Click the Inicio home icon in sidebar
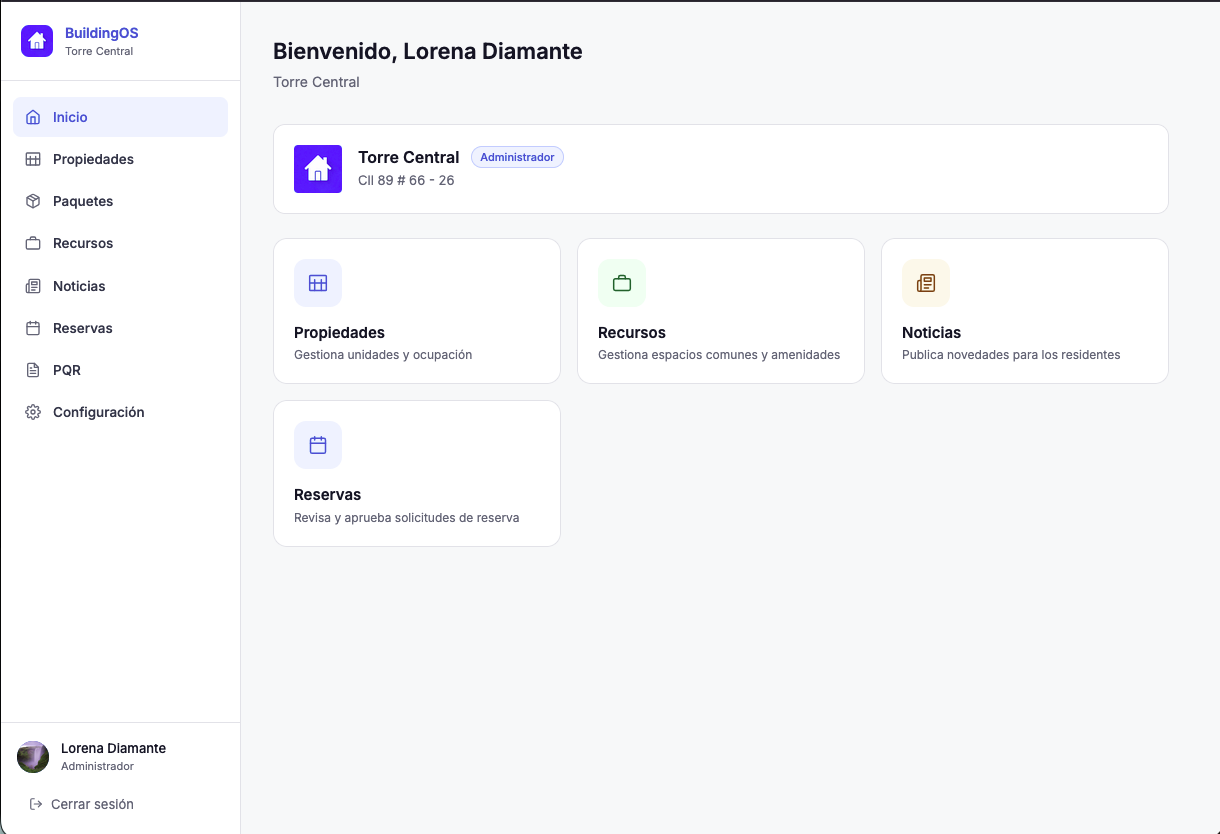Image resolution: width=1220 pixels, height=834 pixels. coord(33,117)
